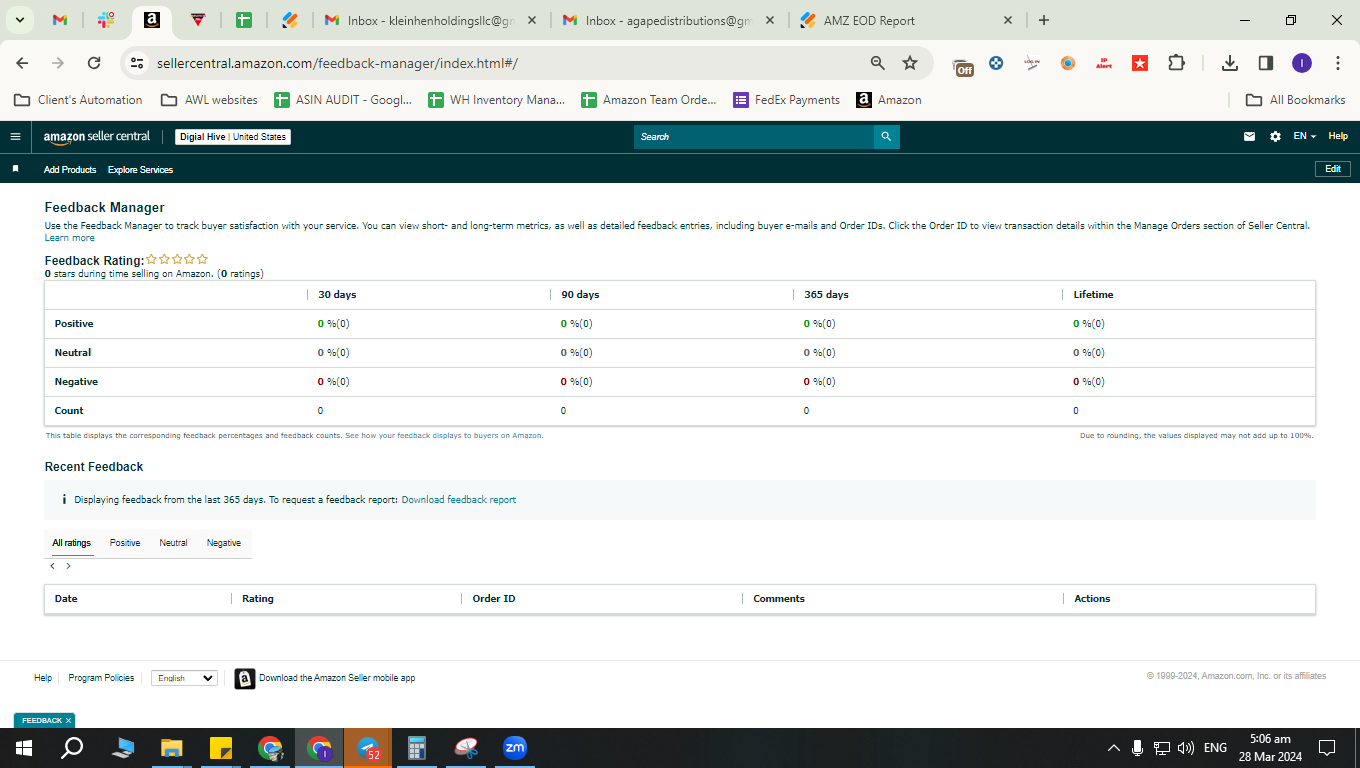Viewport: 1360px width, 768px height.
Task: Open the Seller Central settings gear
Action: tap(1275, 137)
